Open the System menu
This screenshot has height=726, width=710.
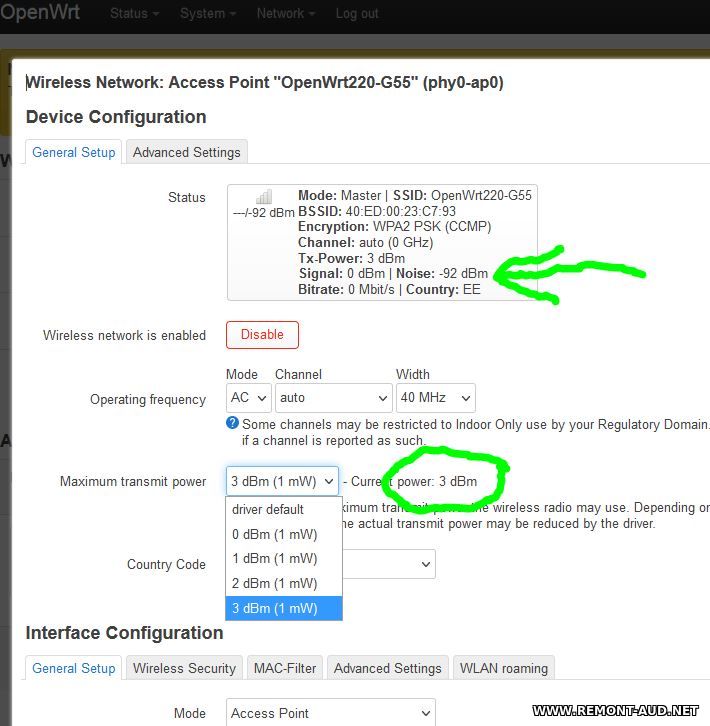click(208, 13)
